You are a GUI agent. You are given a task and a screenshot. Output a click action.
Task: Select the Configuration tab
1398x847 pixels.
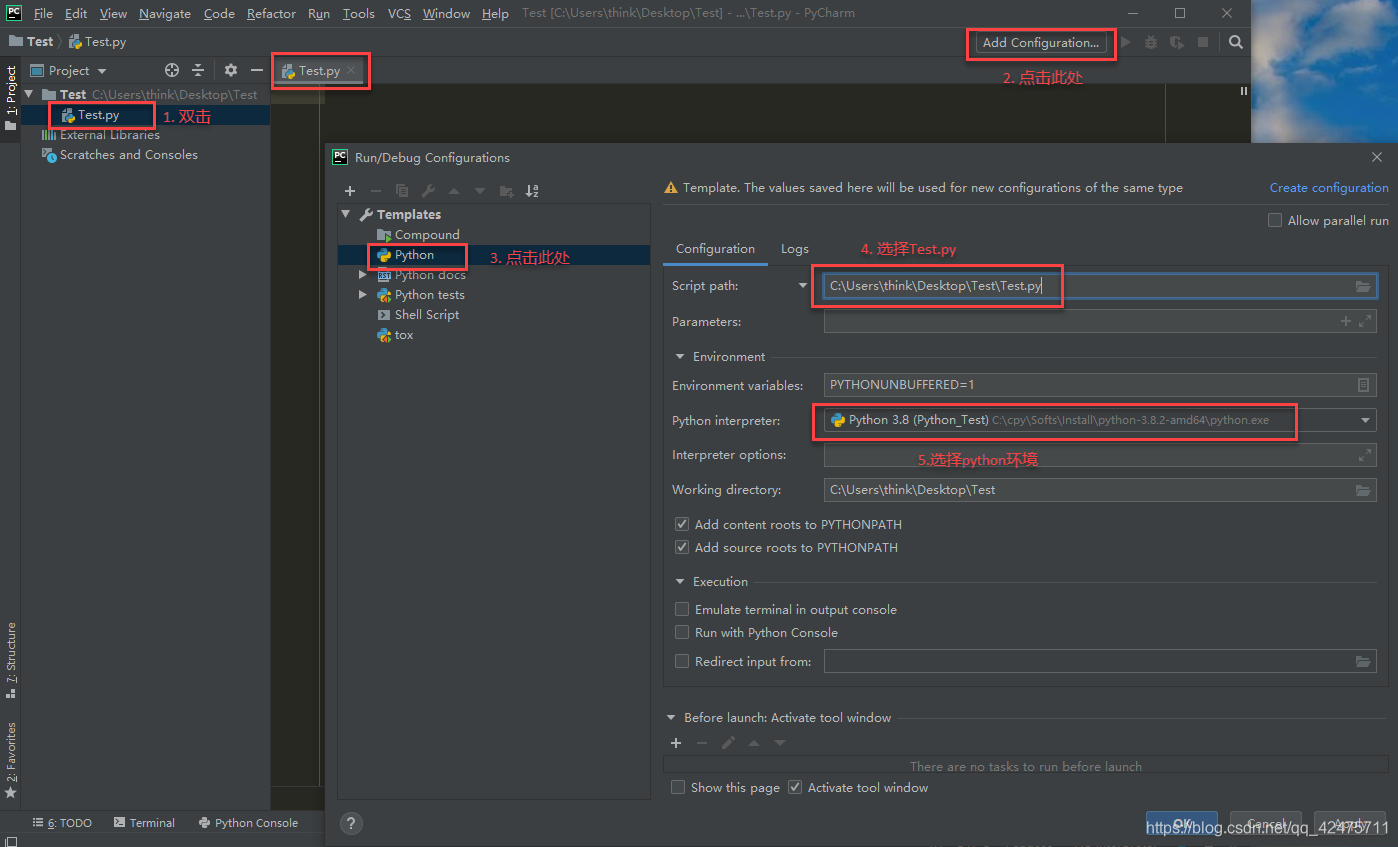715,249
